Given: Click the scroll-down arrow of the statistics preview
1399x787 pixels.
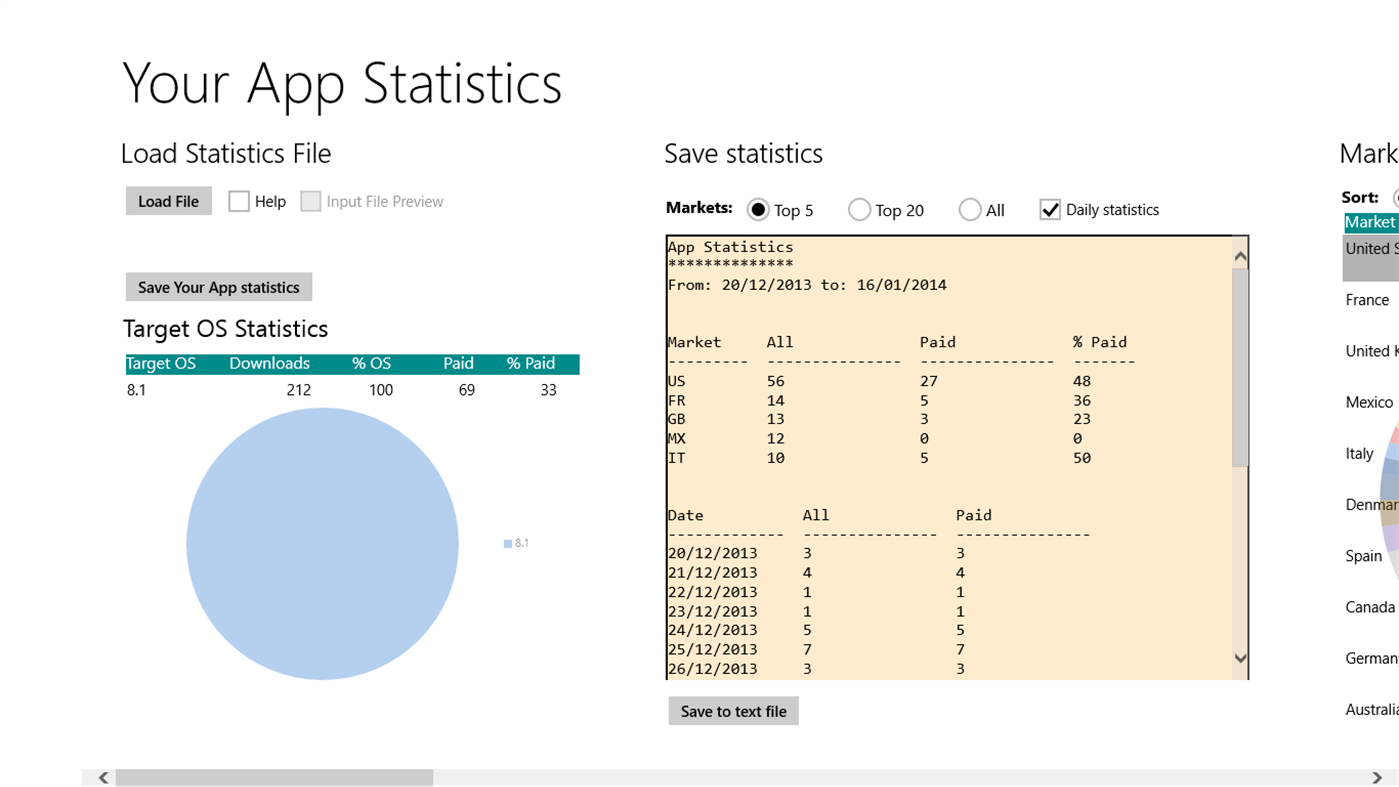Looking at the screenshot, I should (x=1240, y=659).
